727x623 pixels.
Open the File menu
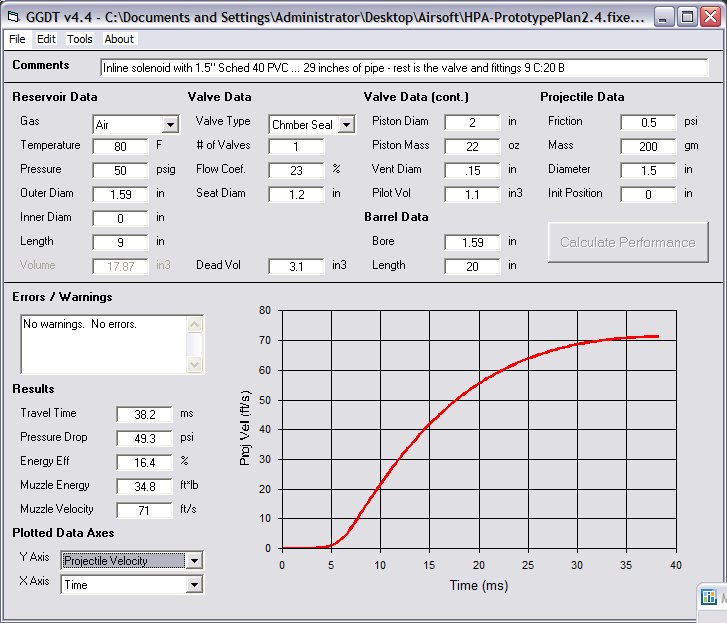pyautogui.click(x=18, y=39)
